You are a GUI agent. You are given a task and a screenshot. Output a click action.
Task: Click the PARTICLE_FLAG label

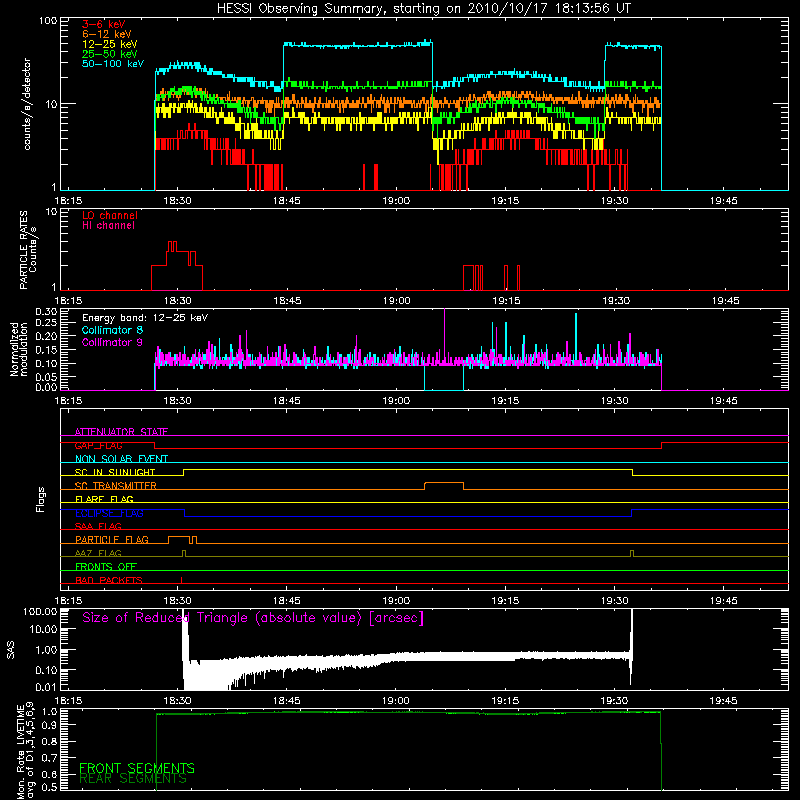pos(112,539)
